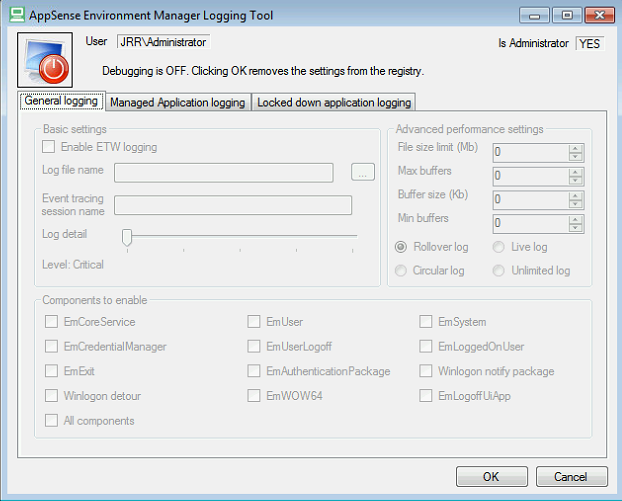Check the All components box

(51, 420)
